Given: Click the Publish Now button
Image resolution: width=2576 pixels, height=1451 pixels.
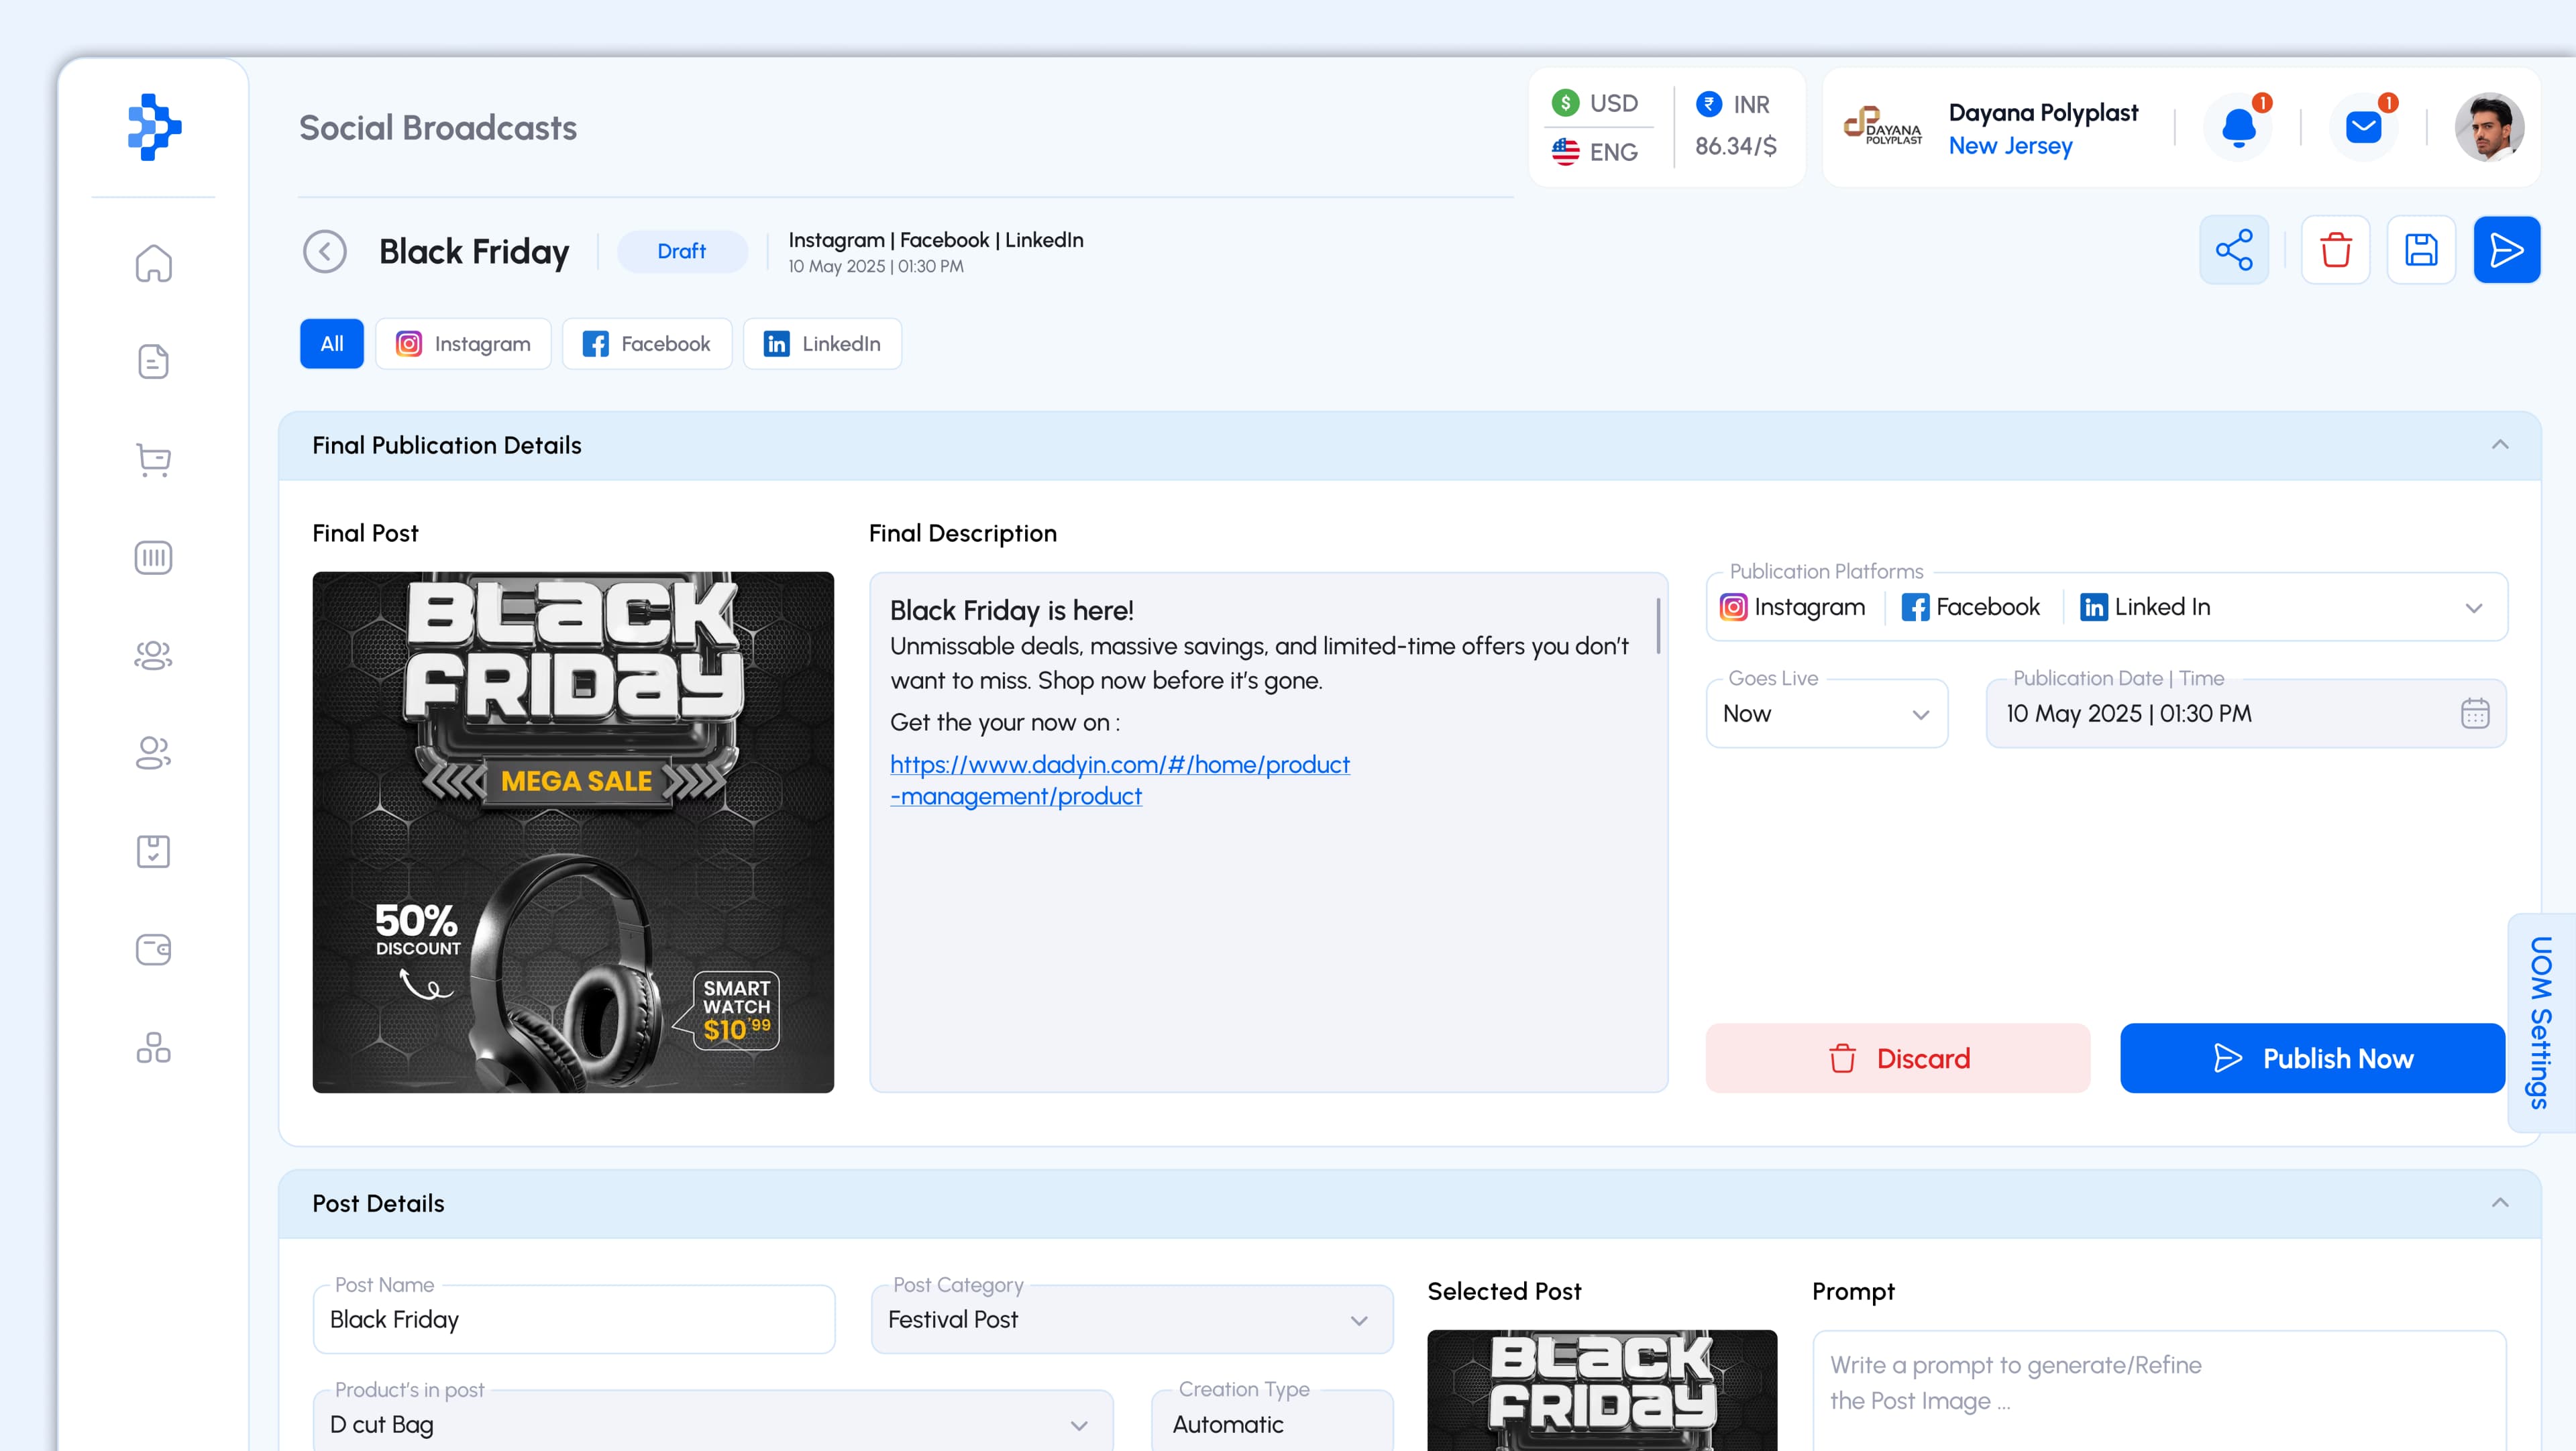Looking at the screenshot, I should [x=2313, y=1058].
